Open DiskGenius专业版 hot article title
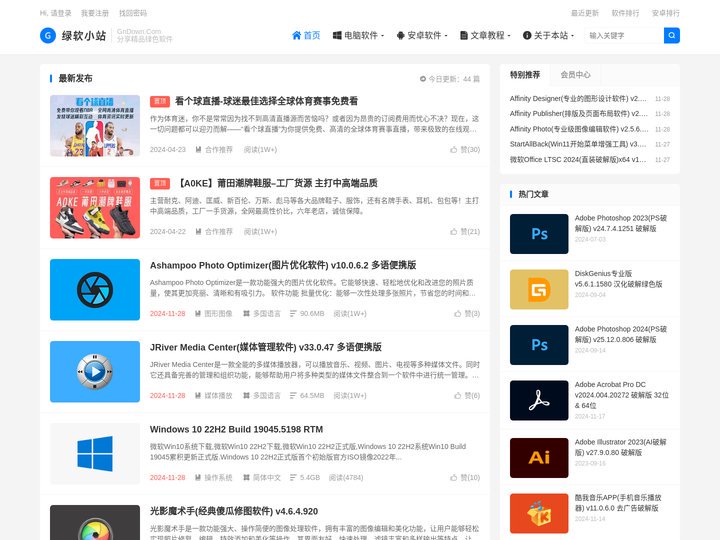Screen dimensions: 720x540 point(619,279)
